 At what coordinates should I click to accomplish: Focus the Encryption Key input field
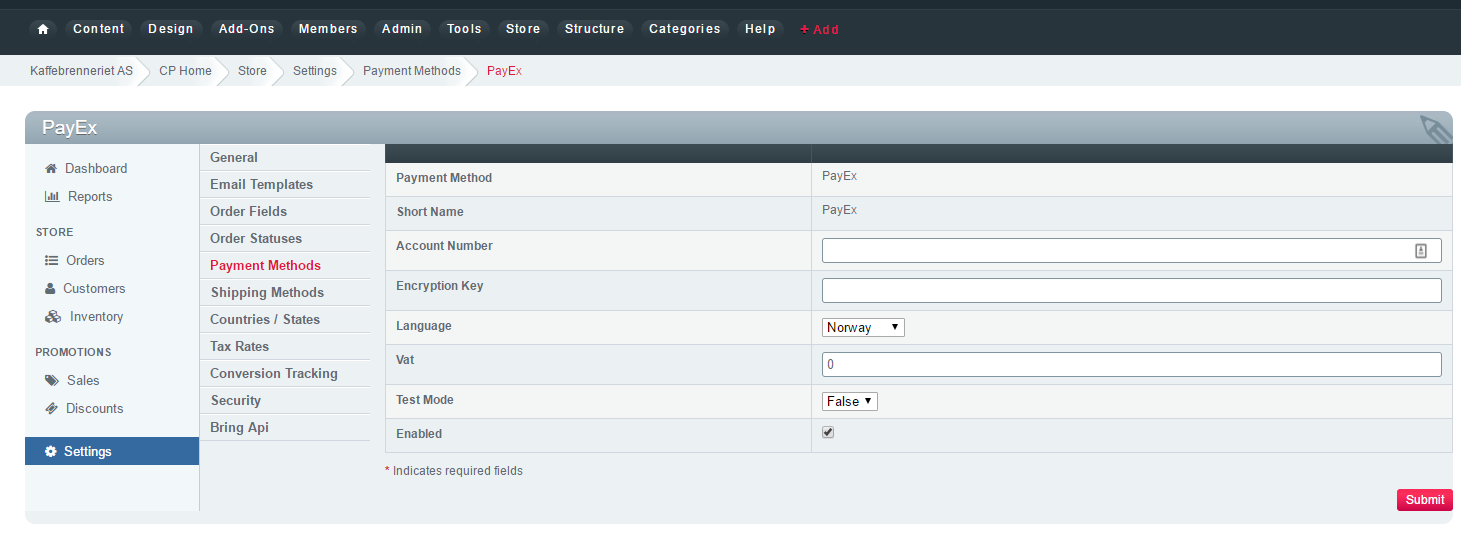[x=1131, y=291]
